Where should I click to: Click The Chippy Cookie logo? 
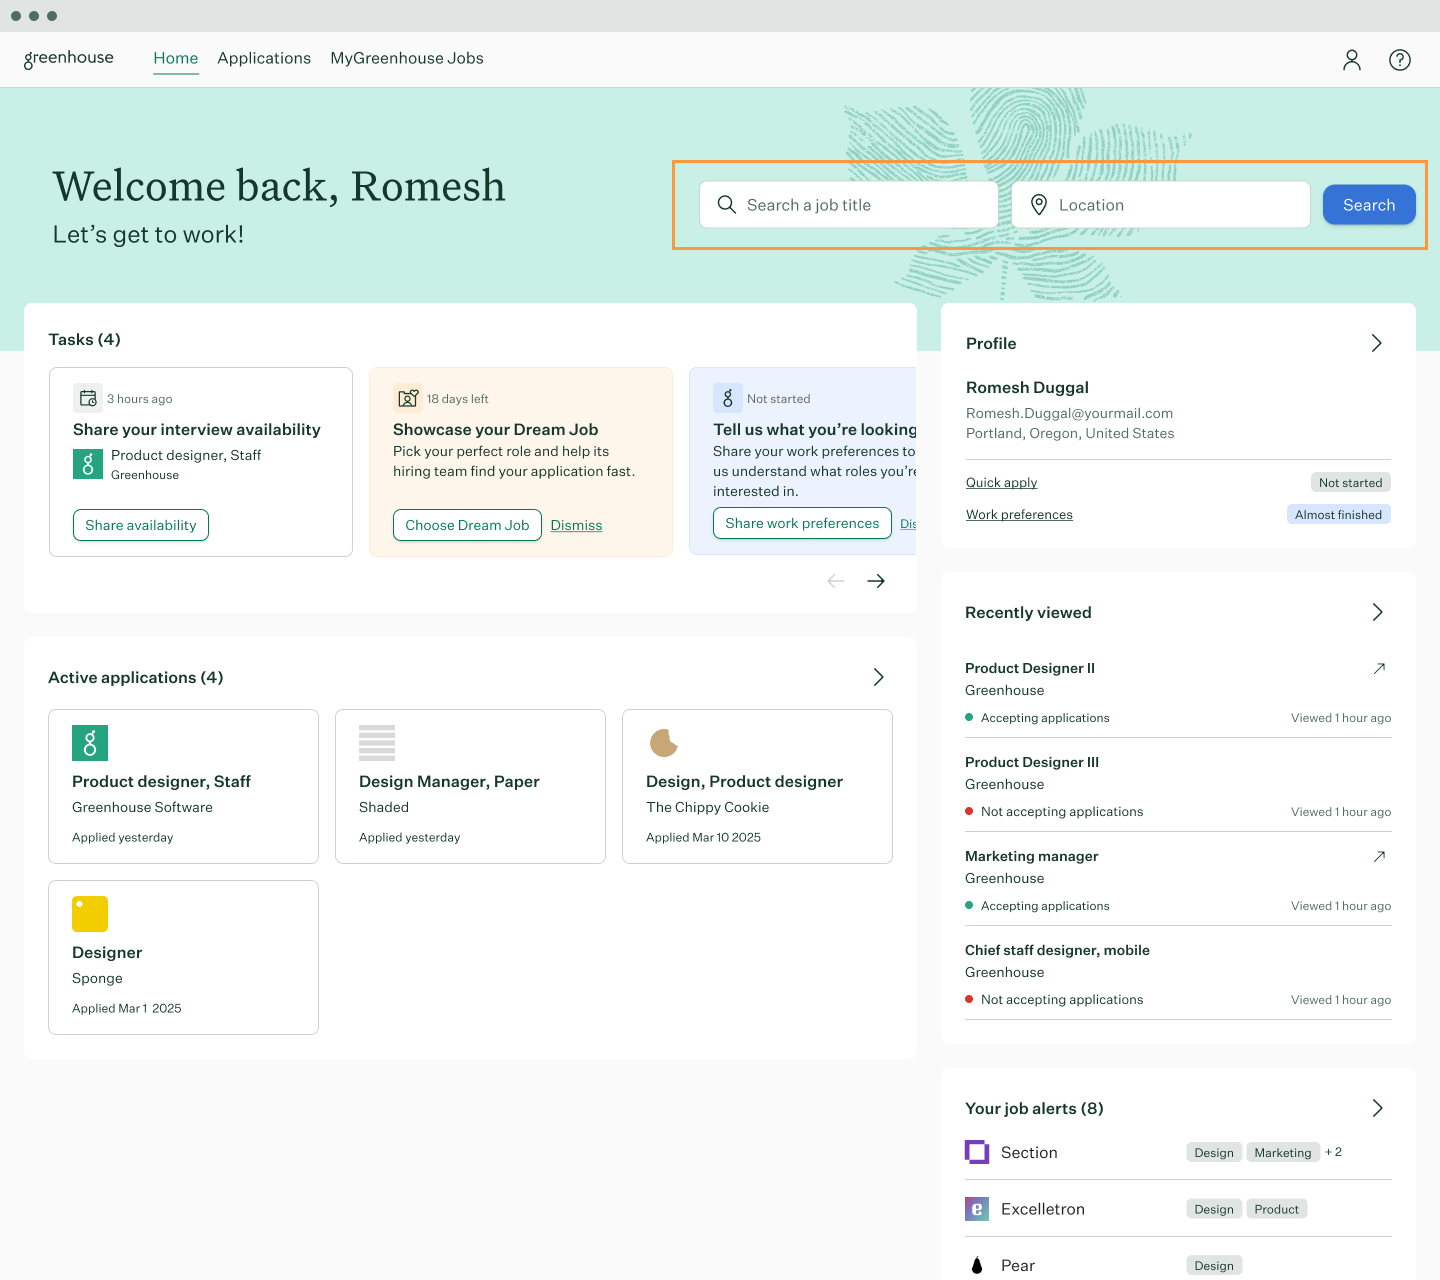[664, 743]
